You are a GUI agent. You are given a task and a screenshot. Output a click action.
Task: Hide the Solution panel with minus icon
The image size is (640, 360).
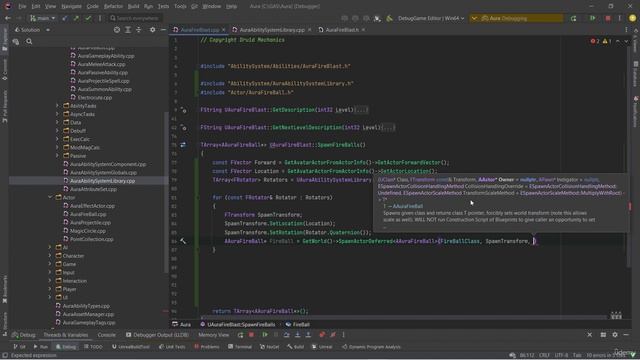(163, 30)
